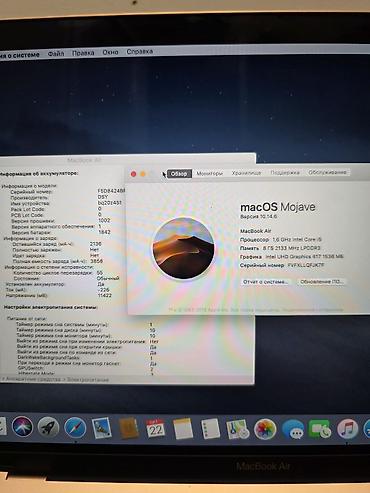
Task: Open Maps icon in dock
Action: [237, 429]
